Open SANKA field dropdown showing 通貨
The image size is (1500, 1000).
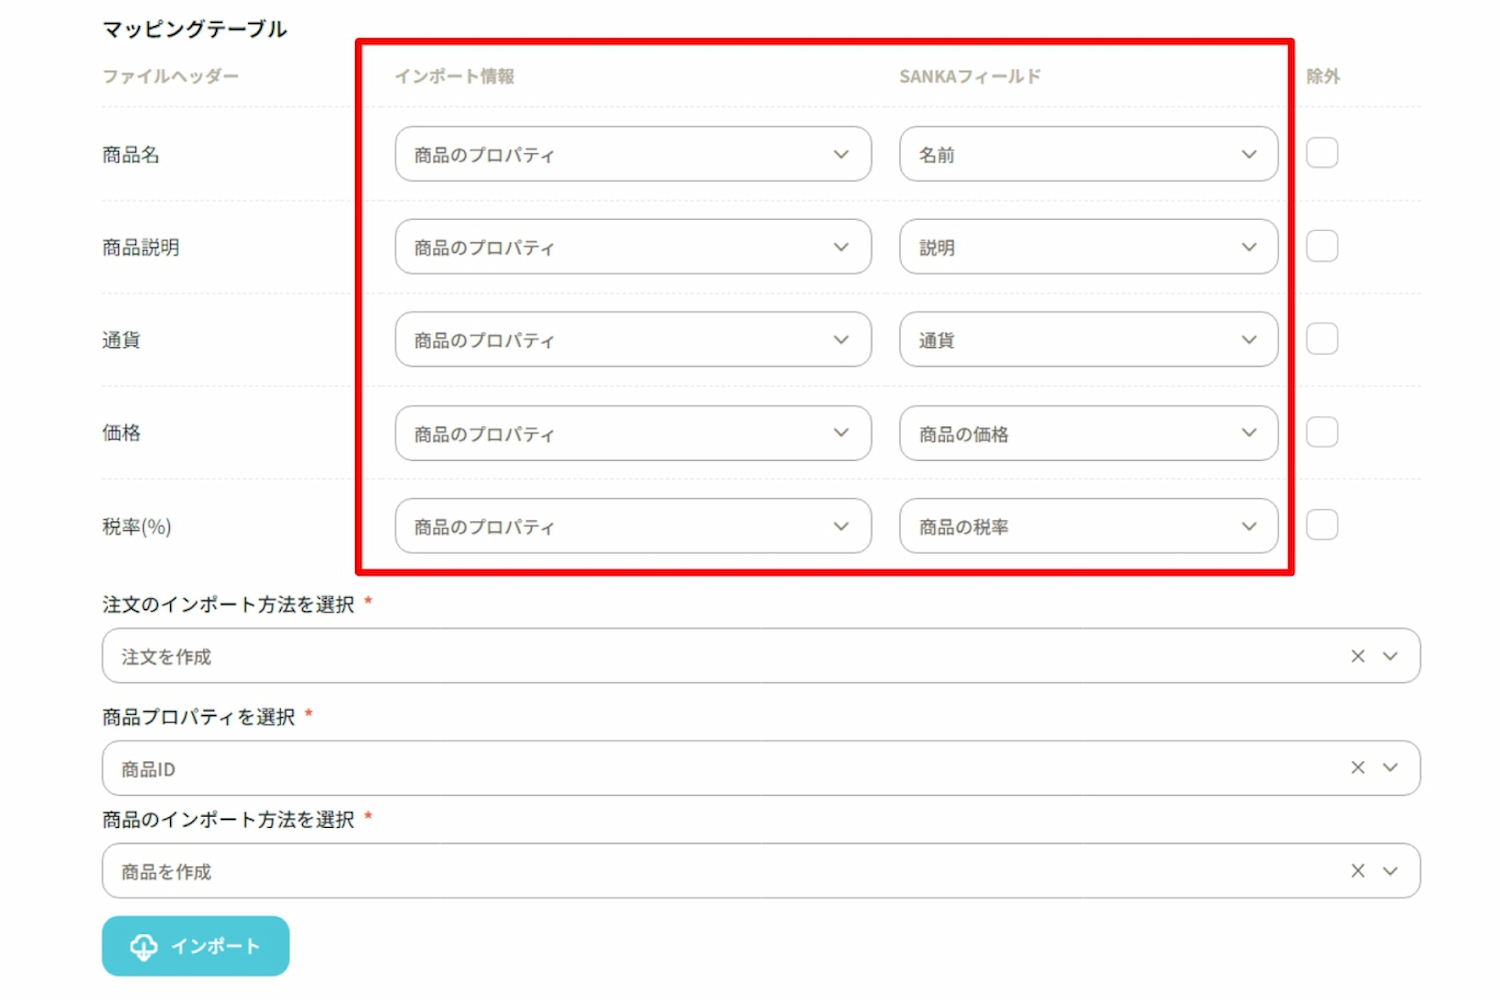[1087, 340]
